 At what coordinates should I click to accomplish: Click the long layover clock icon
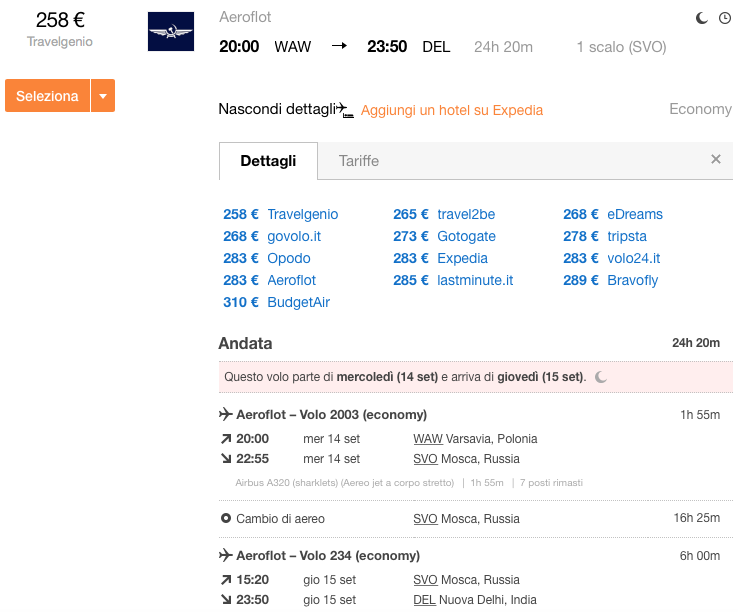coord(725,18)
